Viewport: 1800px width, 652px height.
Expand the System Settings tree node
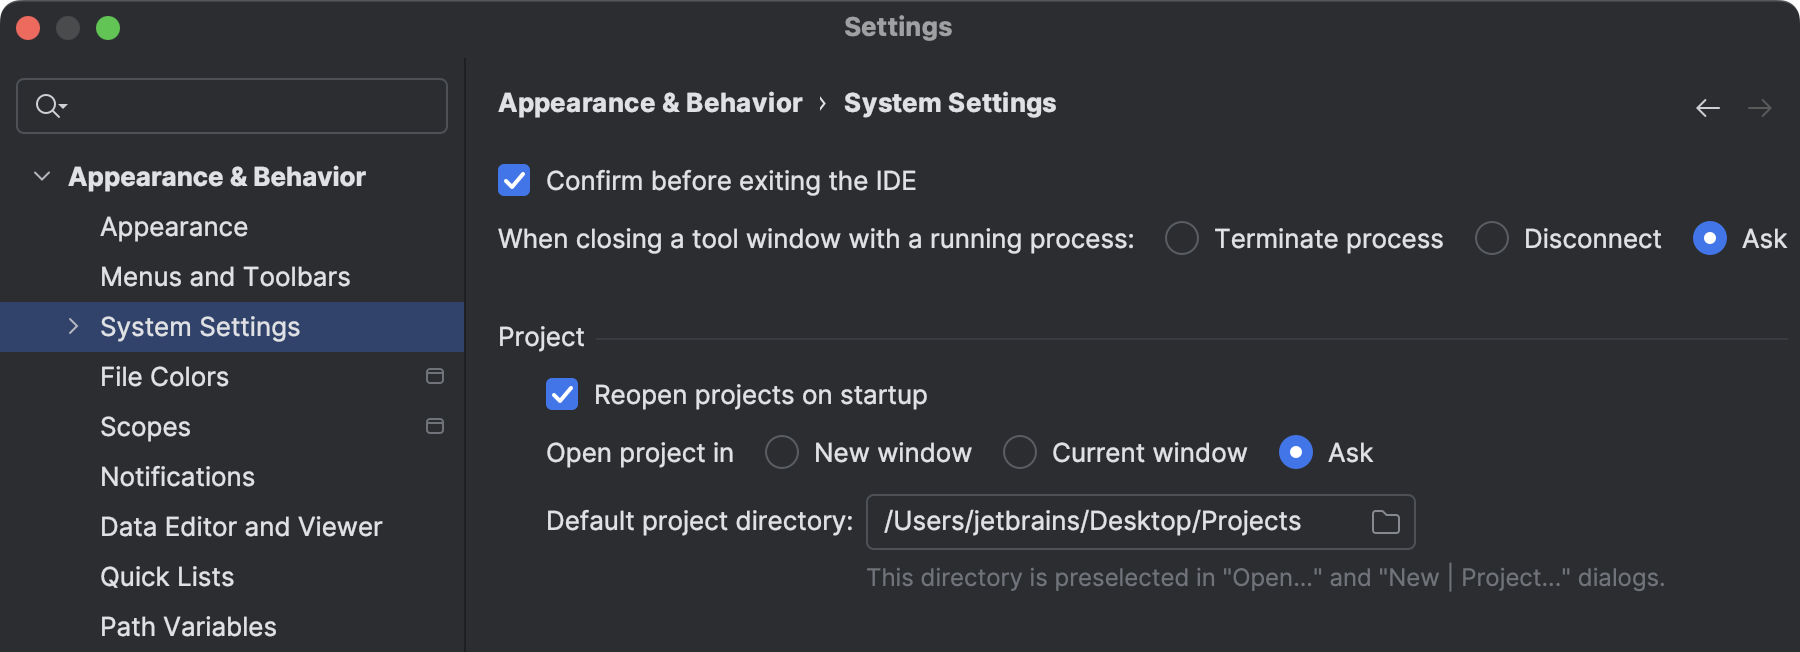click(x=73, y=327)
